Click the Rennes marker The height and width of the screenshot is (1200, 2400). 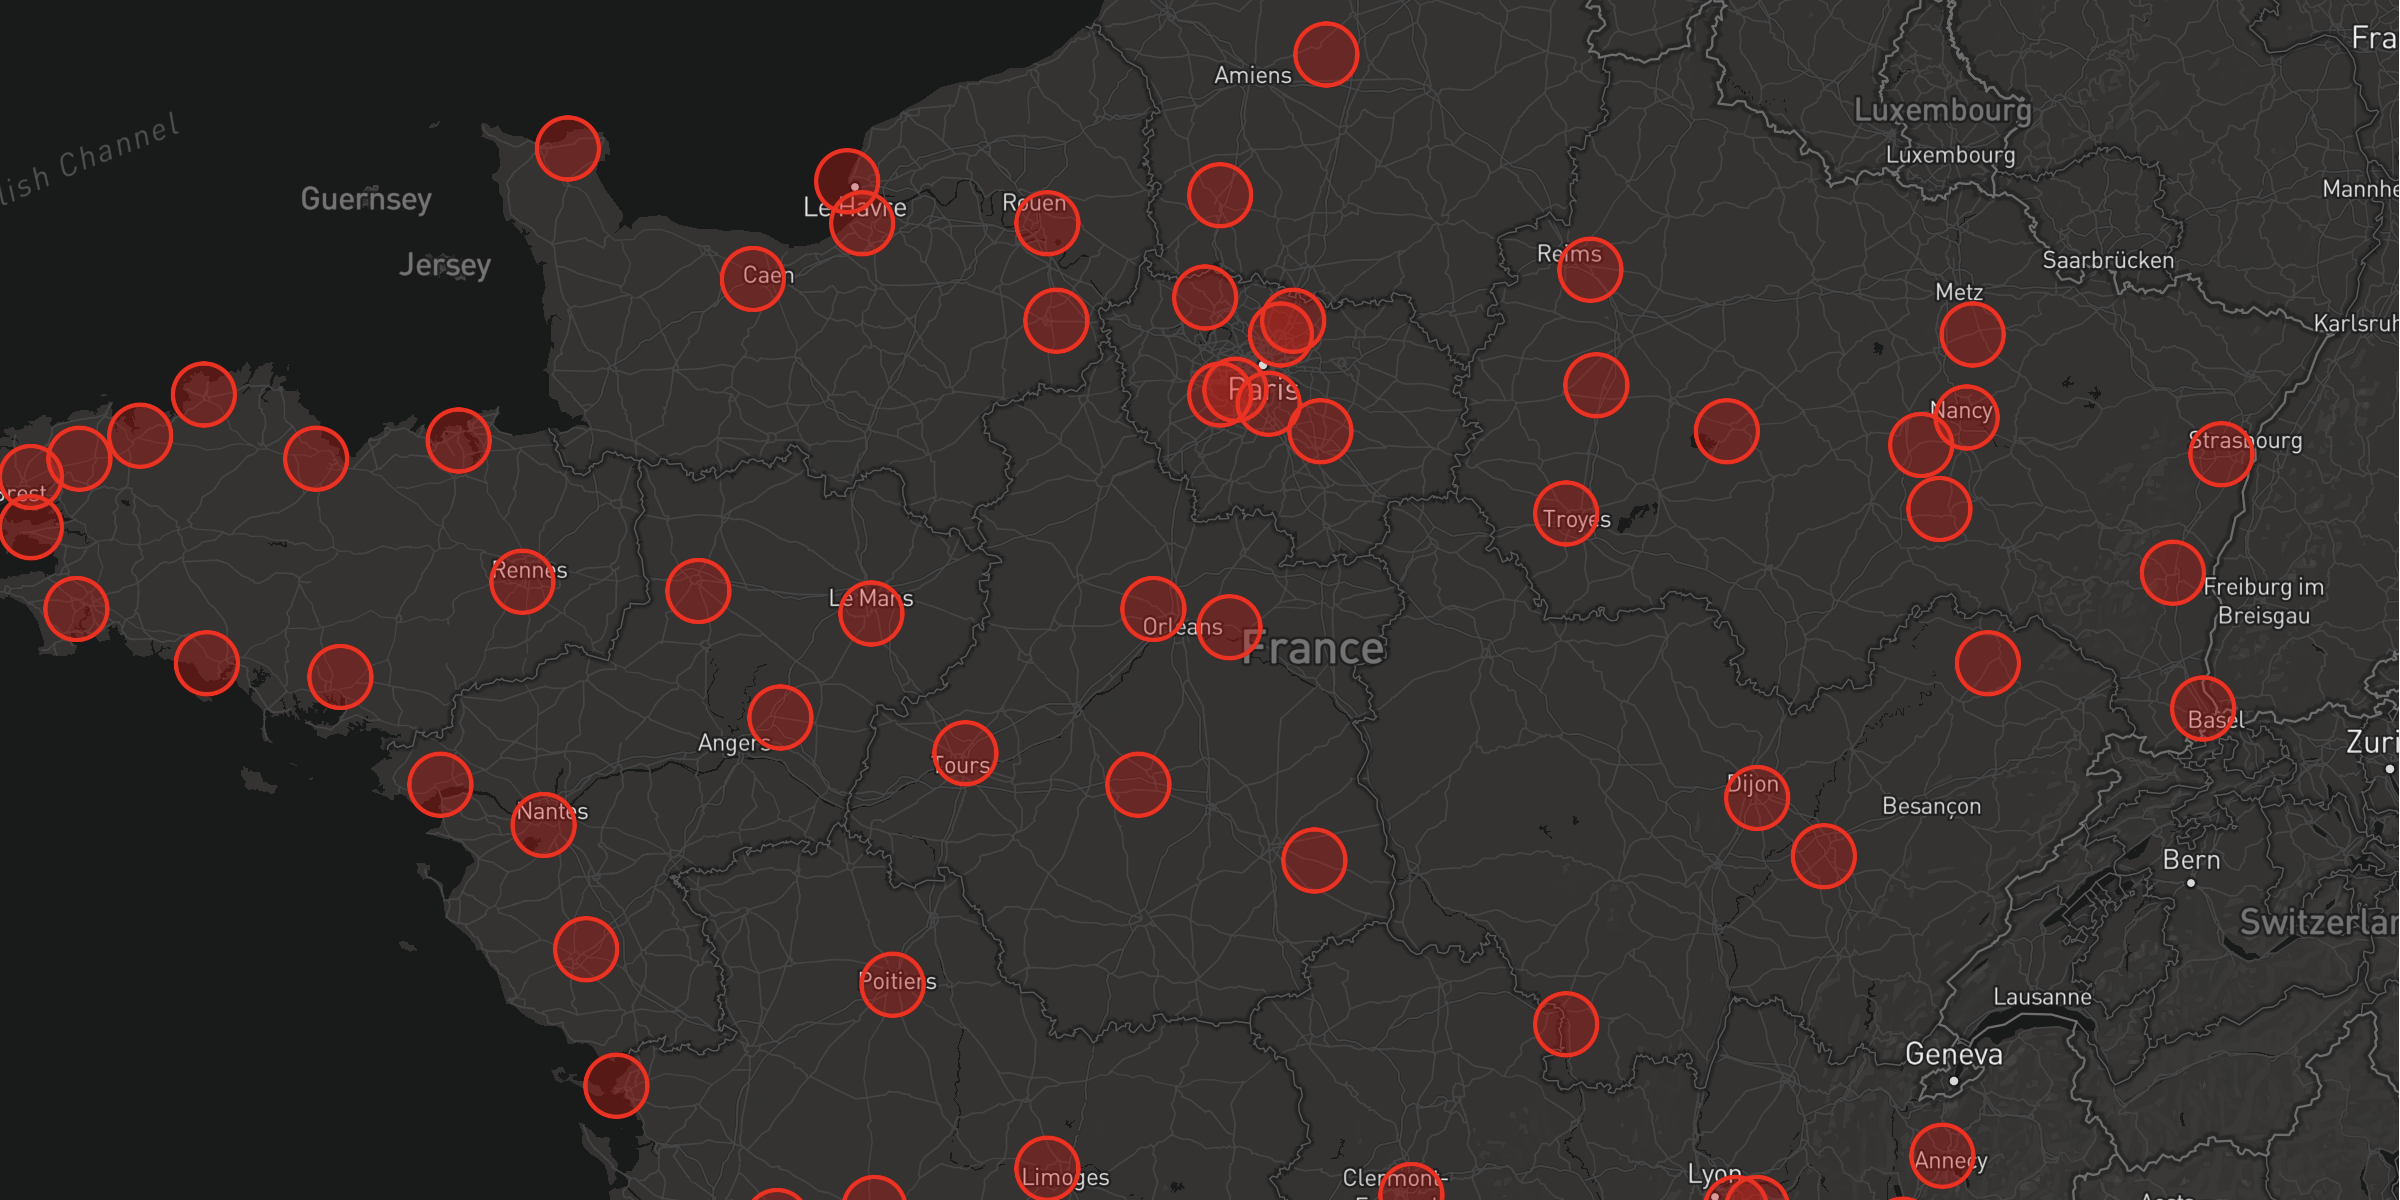pos(522,581)
